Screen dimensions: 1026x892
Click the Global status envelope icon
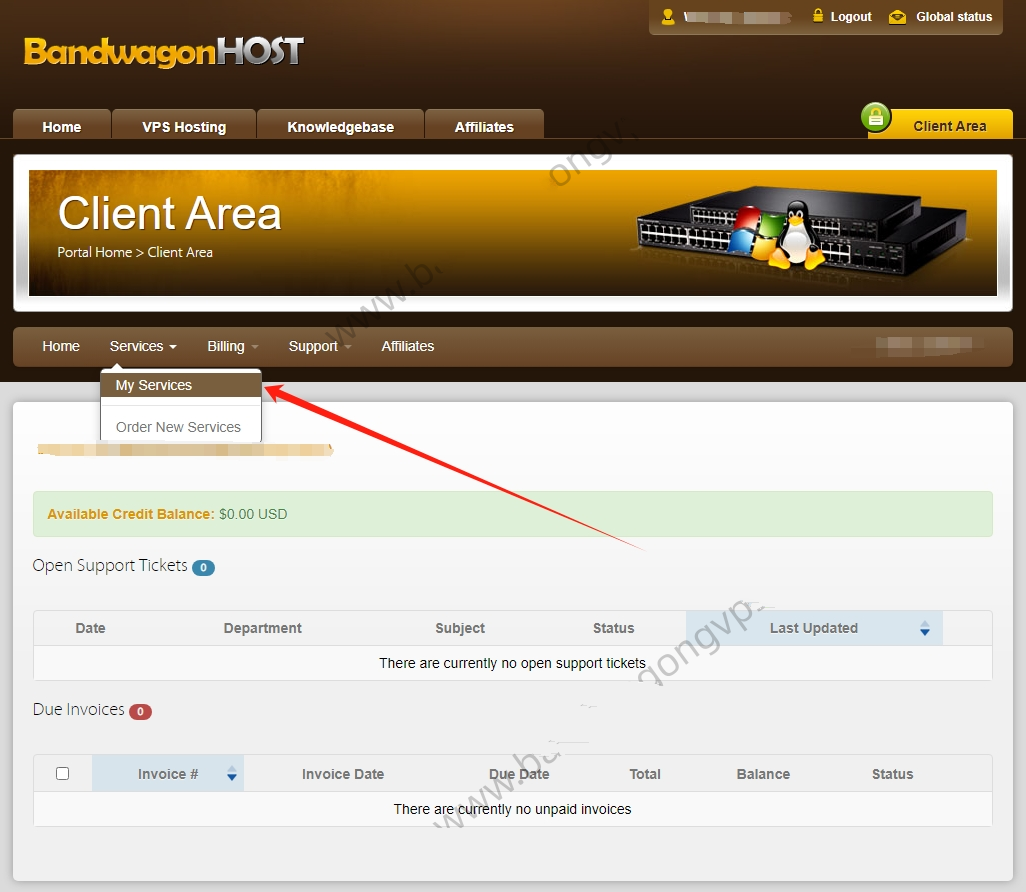(x=898, y=17)
